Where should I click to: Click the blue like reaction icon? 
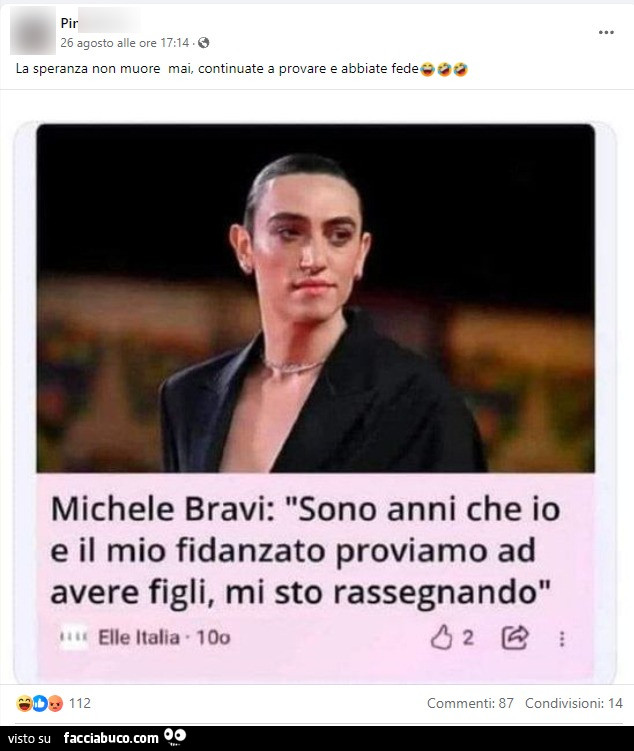click(x=40, y=703)
